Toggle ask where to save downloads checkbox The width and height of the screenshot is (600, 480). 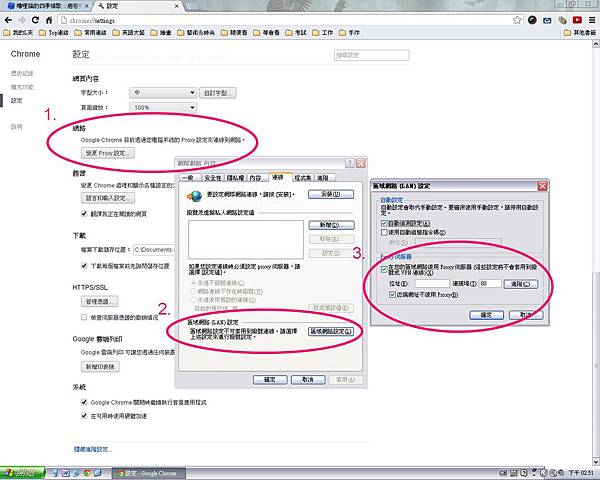click(84, 265)
